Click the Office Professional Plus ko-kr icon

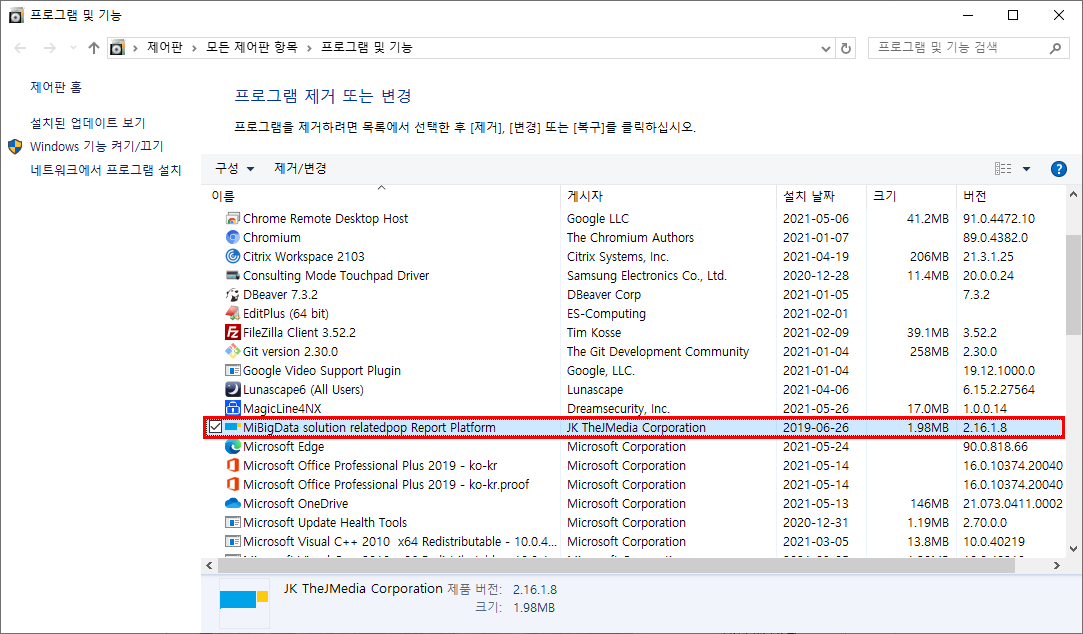(233, 465)
